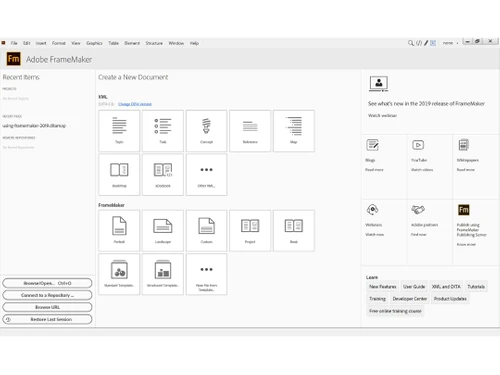Image resolution: width=500 pixels, height=375 pixels.
Task: Click Read more under Blogs
Action: click(374, 170)
